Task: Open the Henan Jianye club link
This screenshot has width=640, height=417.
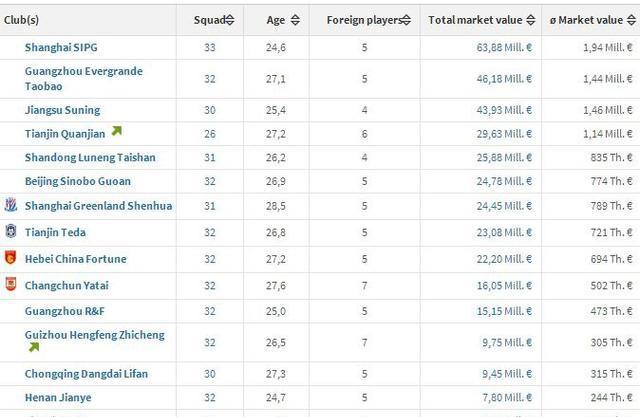Action: click(x=58, y=398)
